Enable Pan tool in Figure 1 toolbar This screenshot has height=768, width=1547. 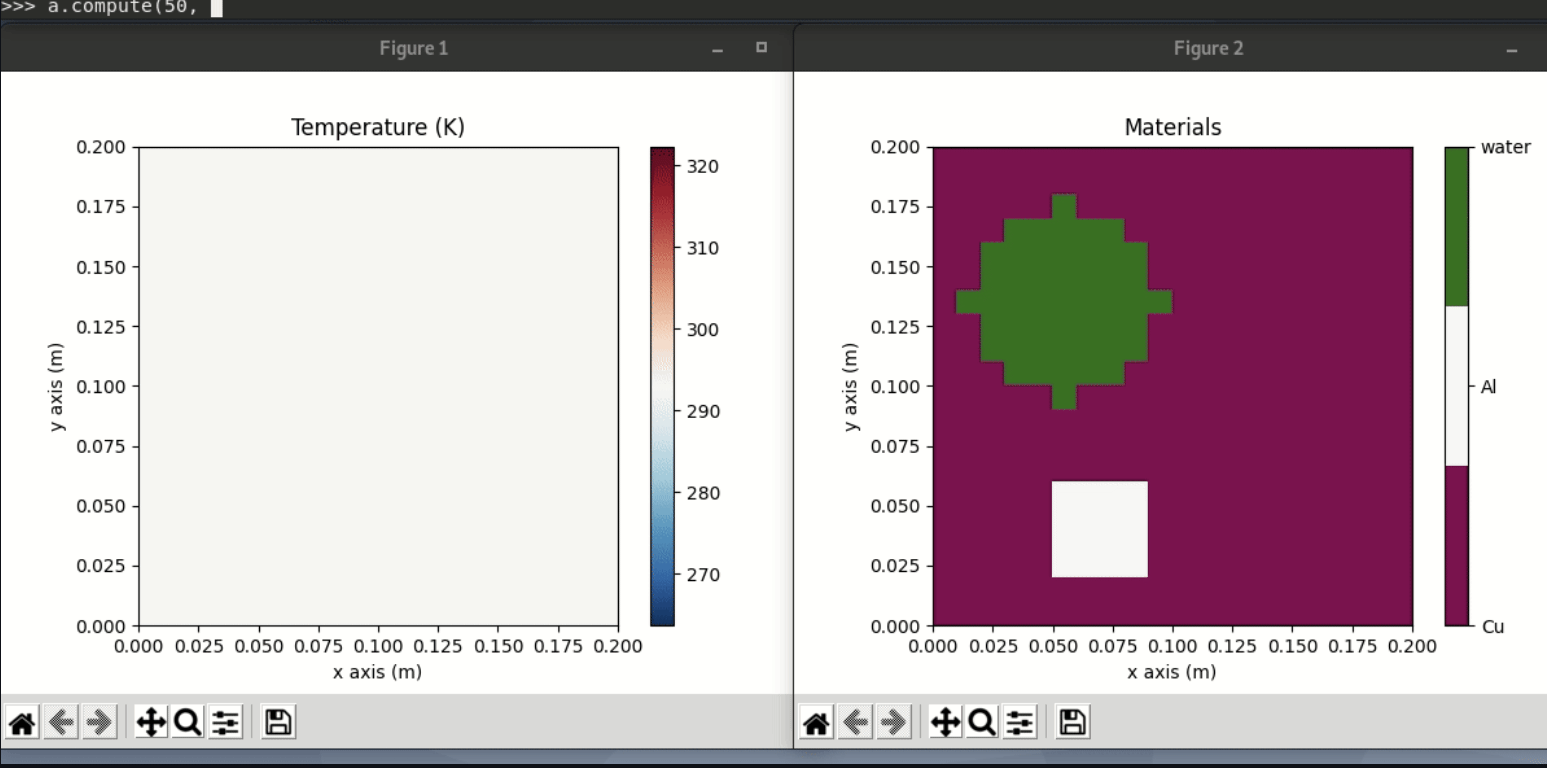point(151,721)
